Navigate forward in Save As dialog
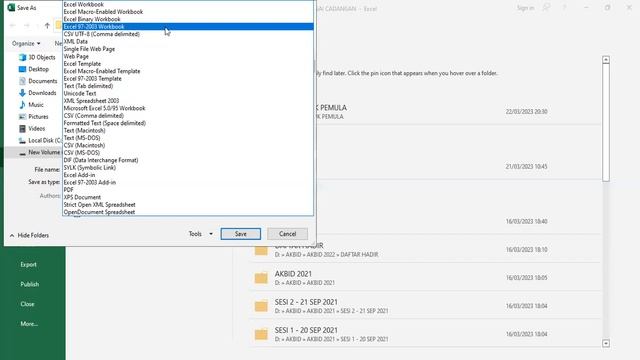Viewport: 640px width, 360px height. pos(27,26)
